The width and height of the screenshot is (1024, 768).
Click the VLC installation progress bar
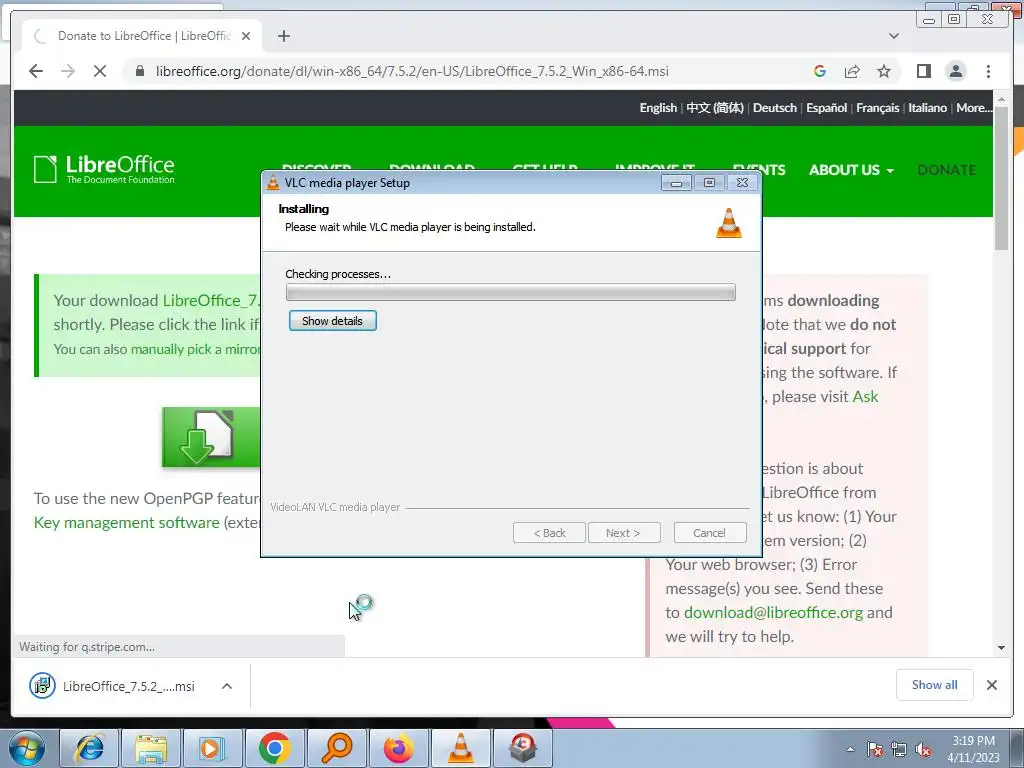(x=511, y=292)
